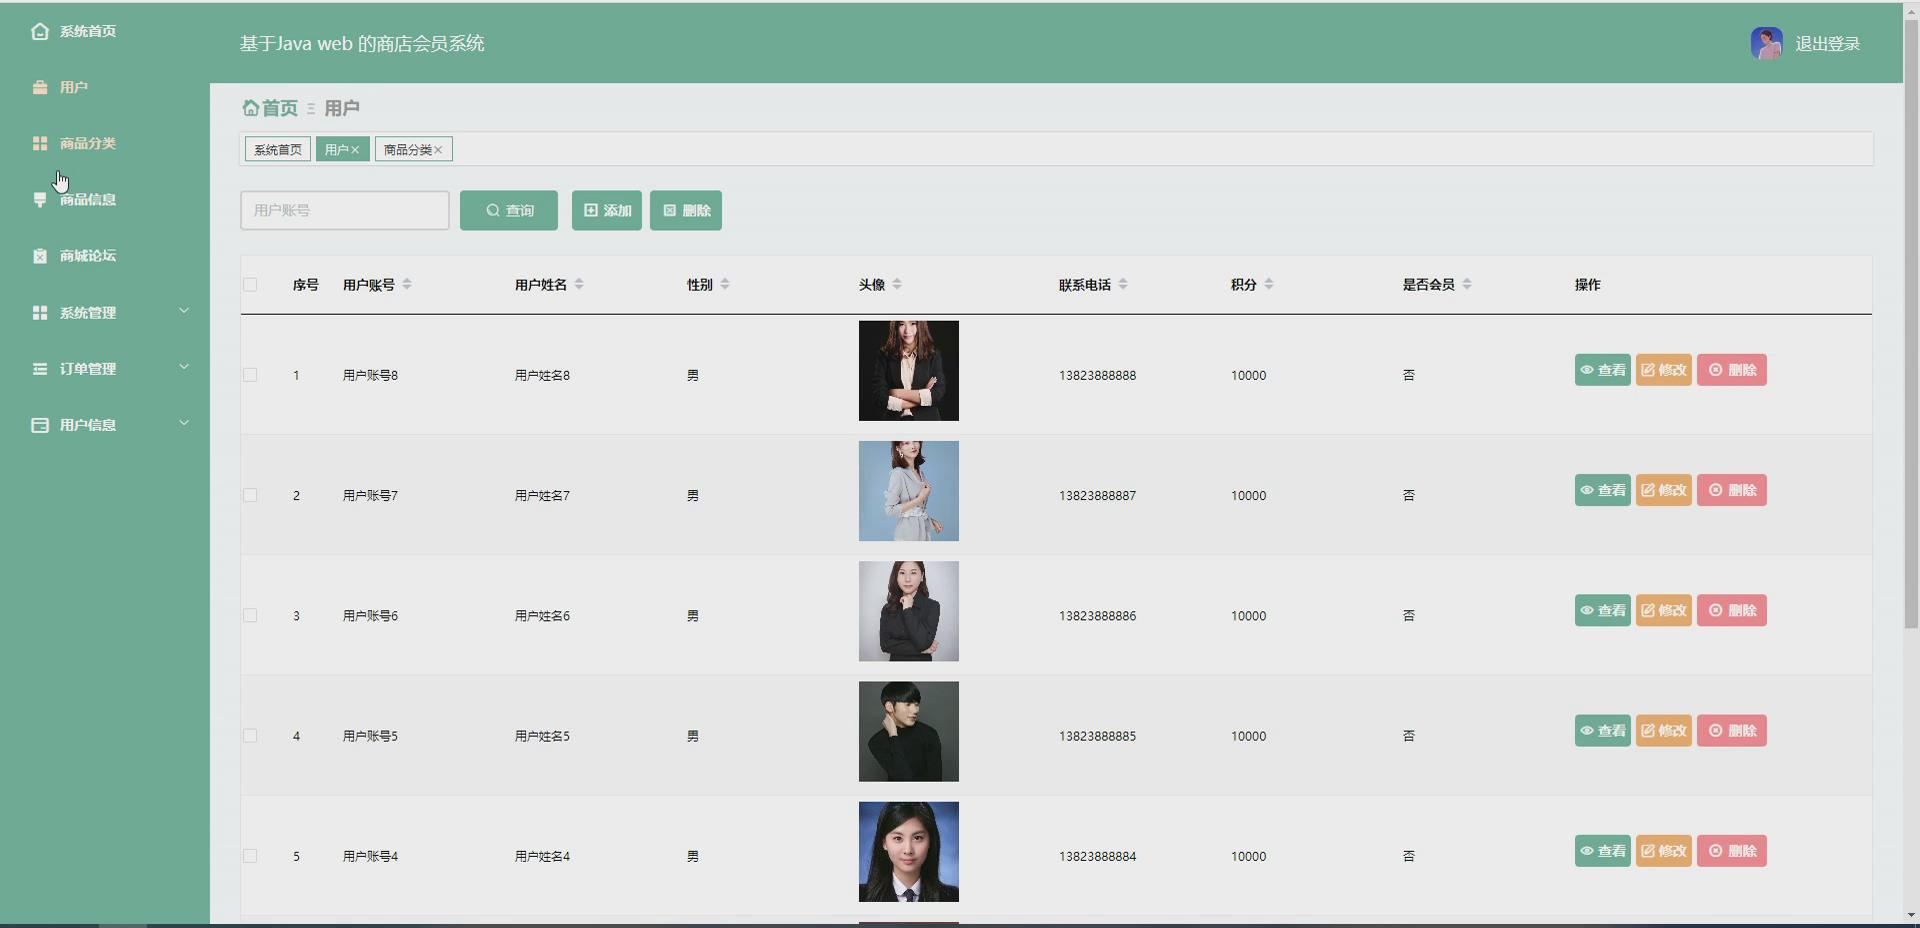Image resolution: width=1920 pixels, height=928 pixels.
Task: Edit 用户账号4 using 修改
Action: point(1664,851)
